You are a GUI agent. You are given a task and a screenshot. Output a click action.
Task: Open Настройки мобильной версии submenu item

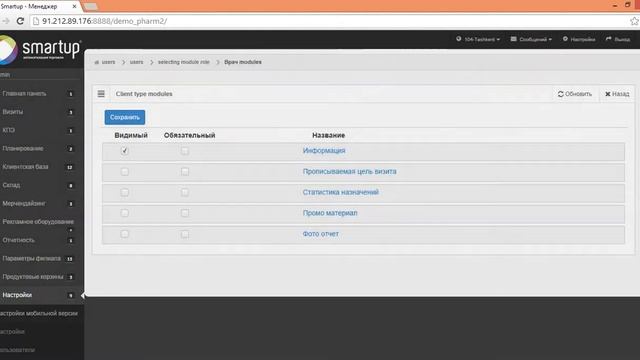39,313
